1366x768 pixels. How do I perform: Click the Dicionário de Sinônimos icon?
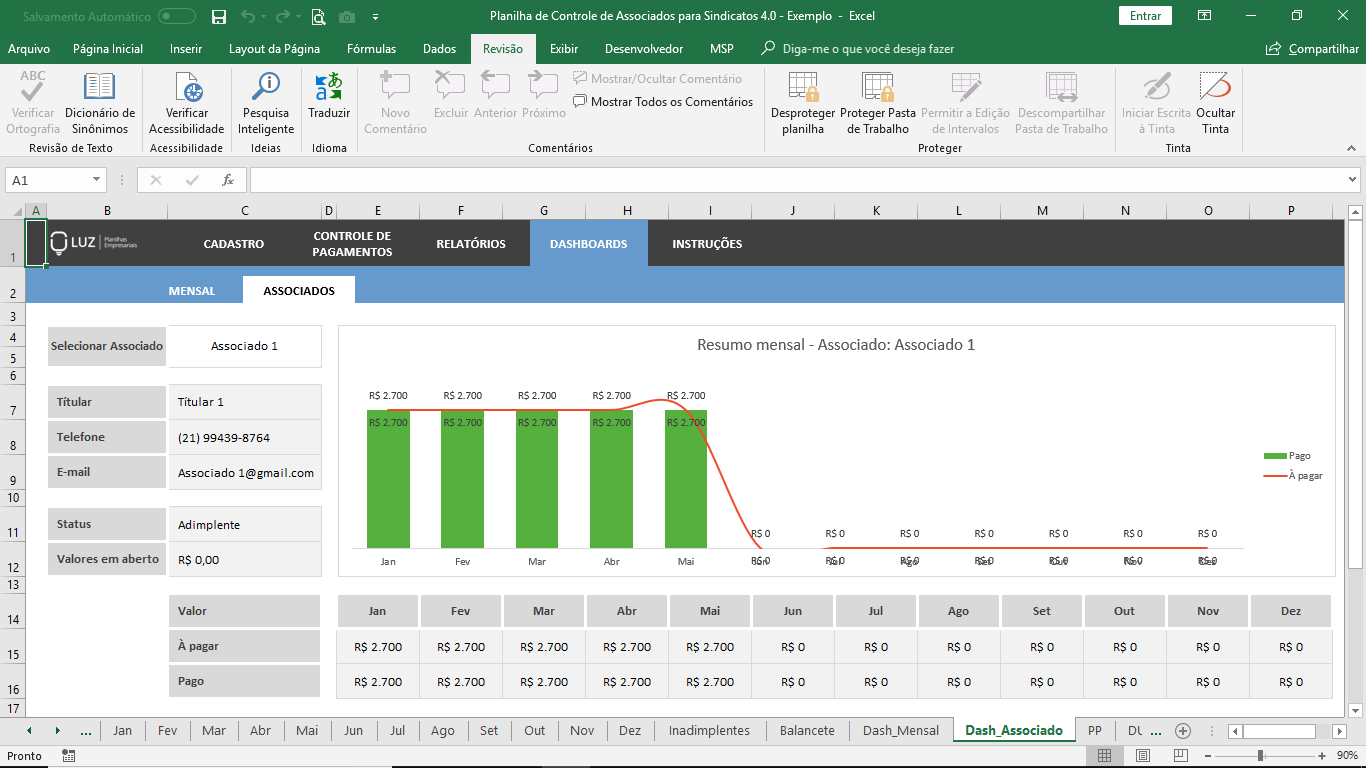coord(99,88)
